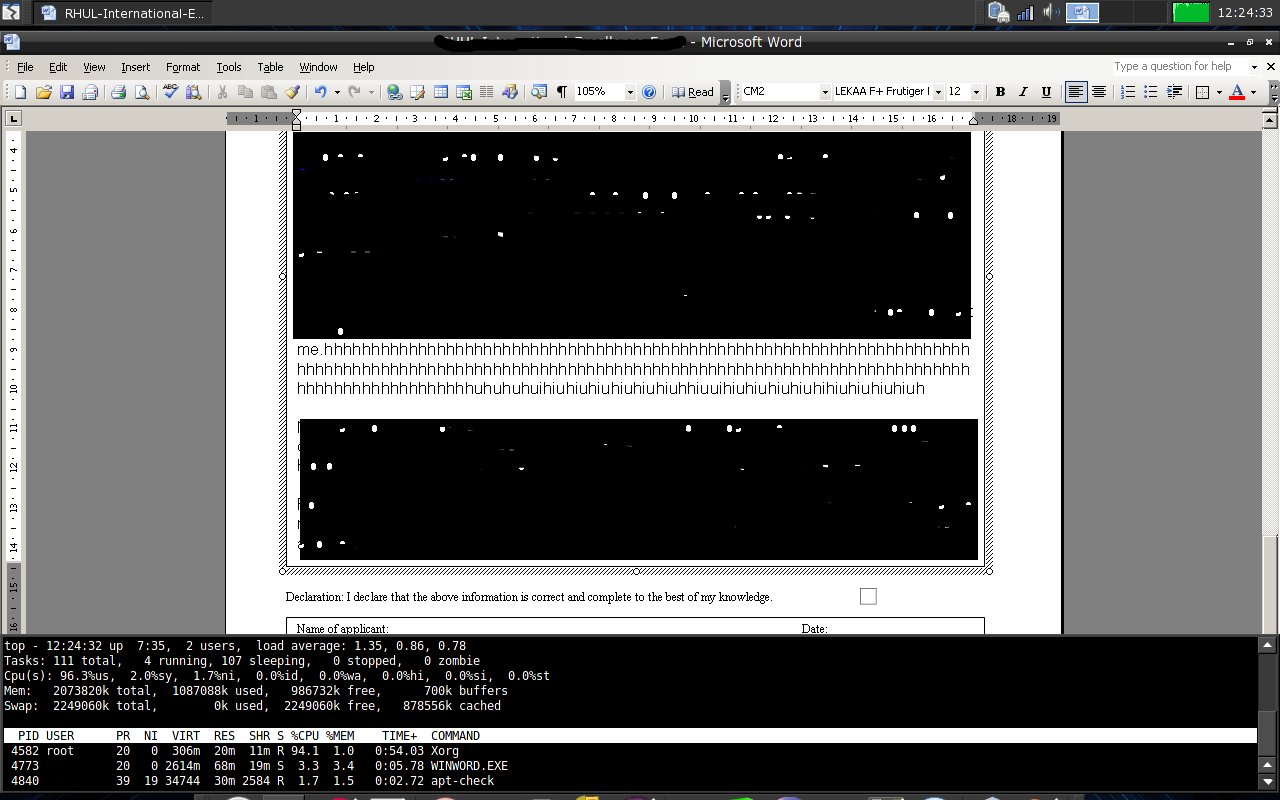The width and height of the screenshot is (1280, 800).
Task: Click the Read button
Action: pyautogui.click(x=693, y=92)
